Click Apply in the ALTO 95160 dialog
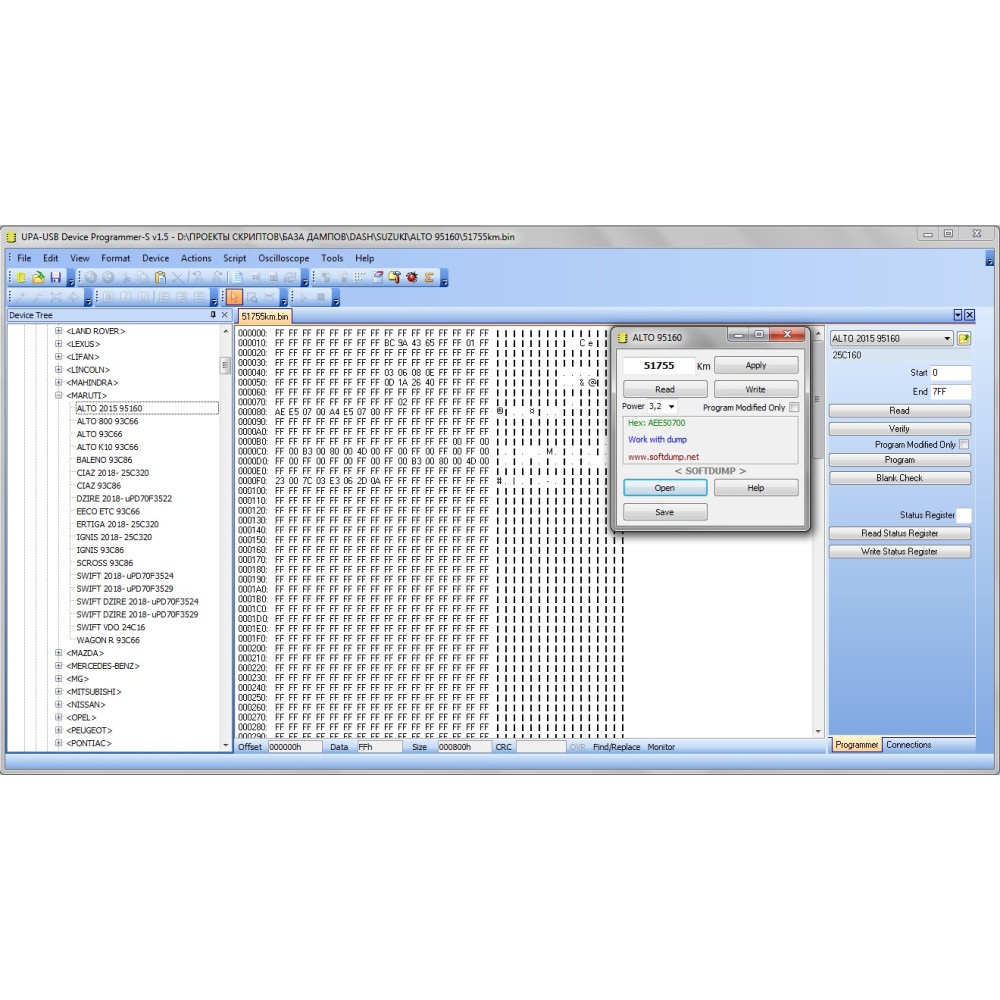 (x=756, y=365)
